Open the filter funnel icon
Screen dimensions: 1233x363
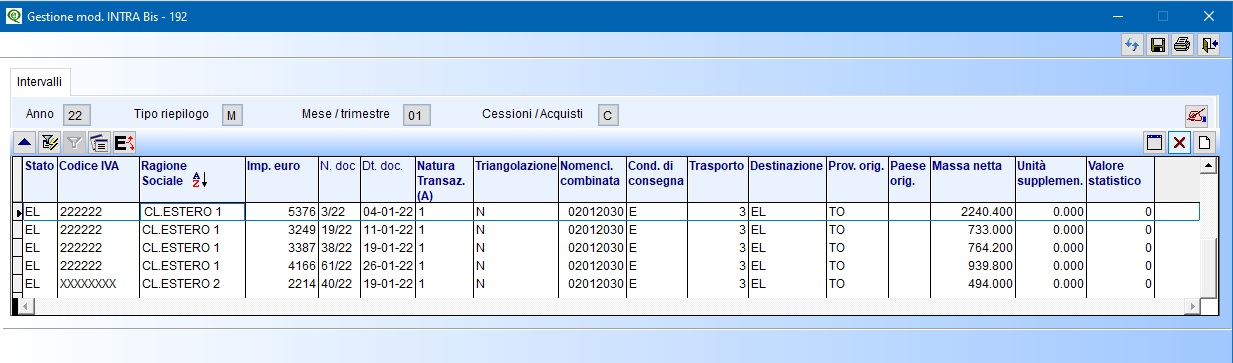(x=74, y=143)
